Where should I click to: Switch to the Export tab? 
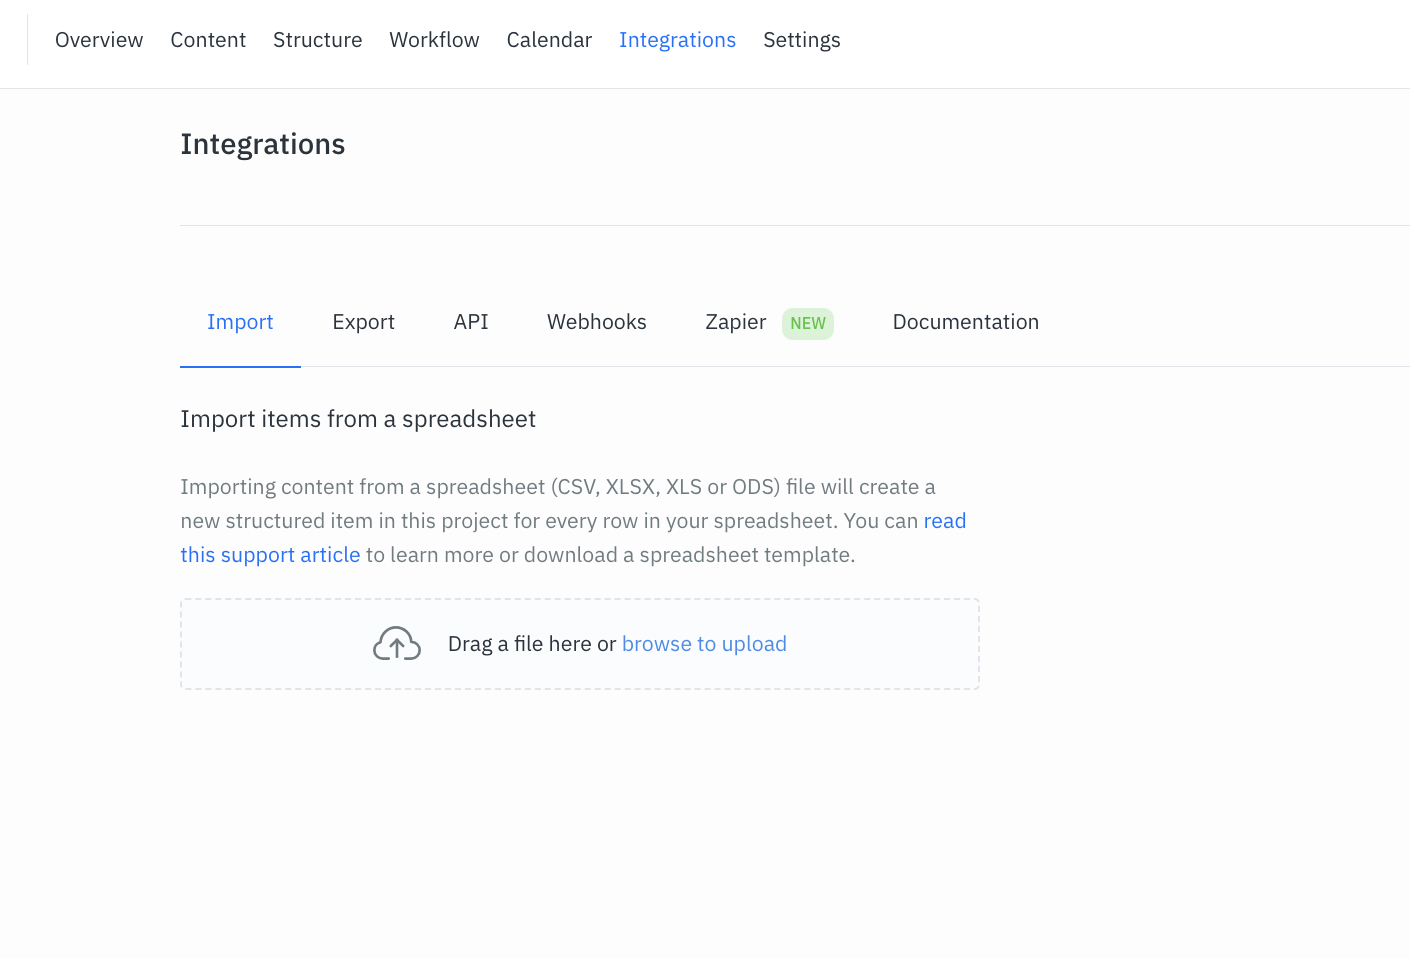(x=363, y=322)
